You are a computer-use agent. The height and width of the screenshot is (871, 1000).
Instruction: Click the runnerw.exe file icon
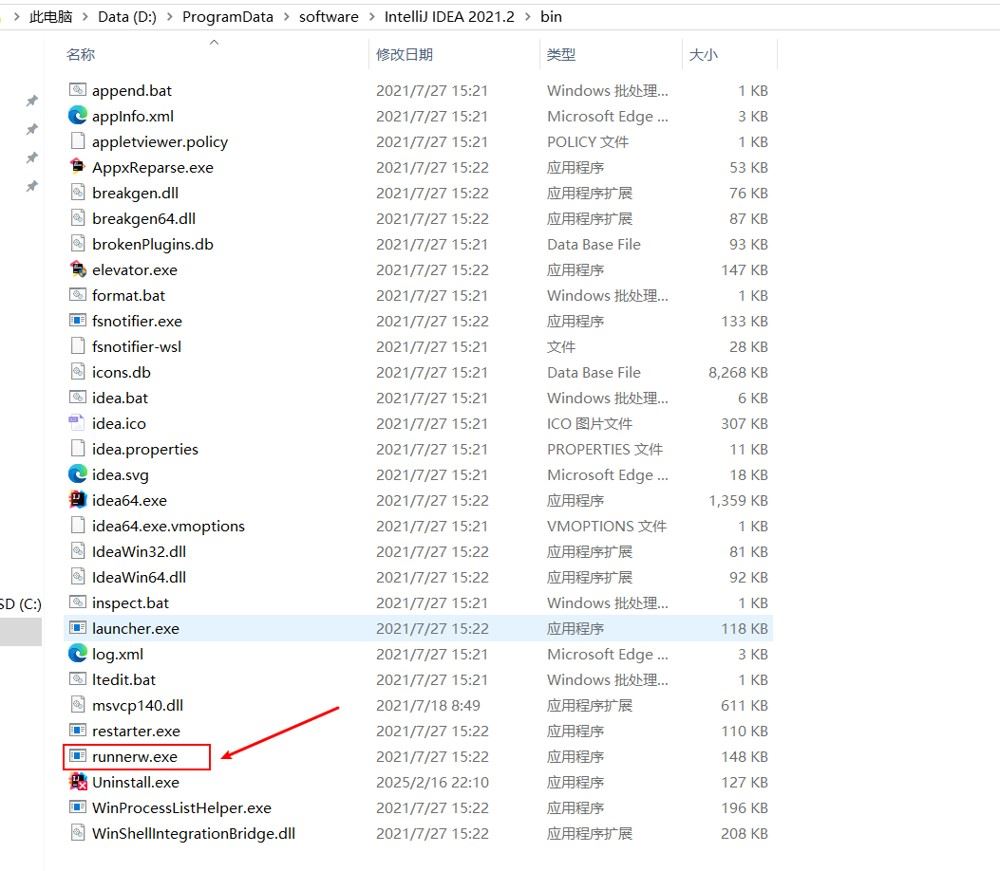[77, 756]
